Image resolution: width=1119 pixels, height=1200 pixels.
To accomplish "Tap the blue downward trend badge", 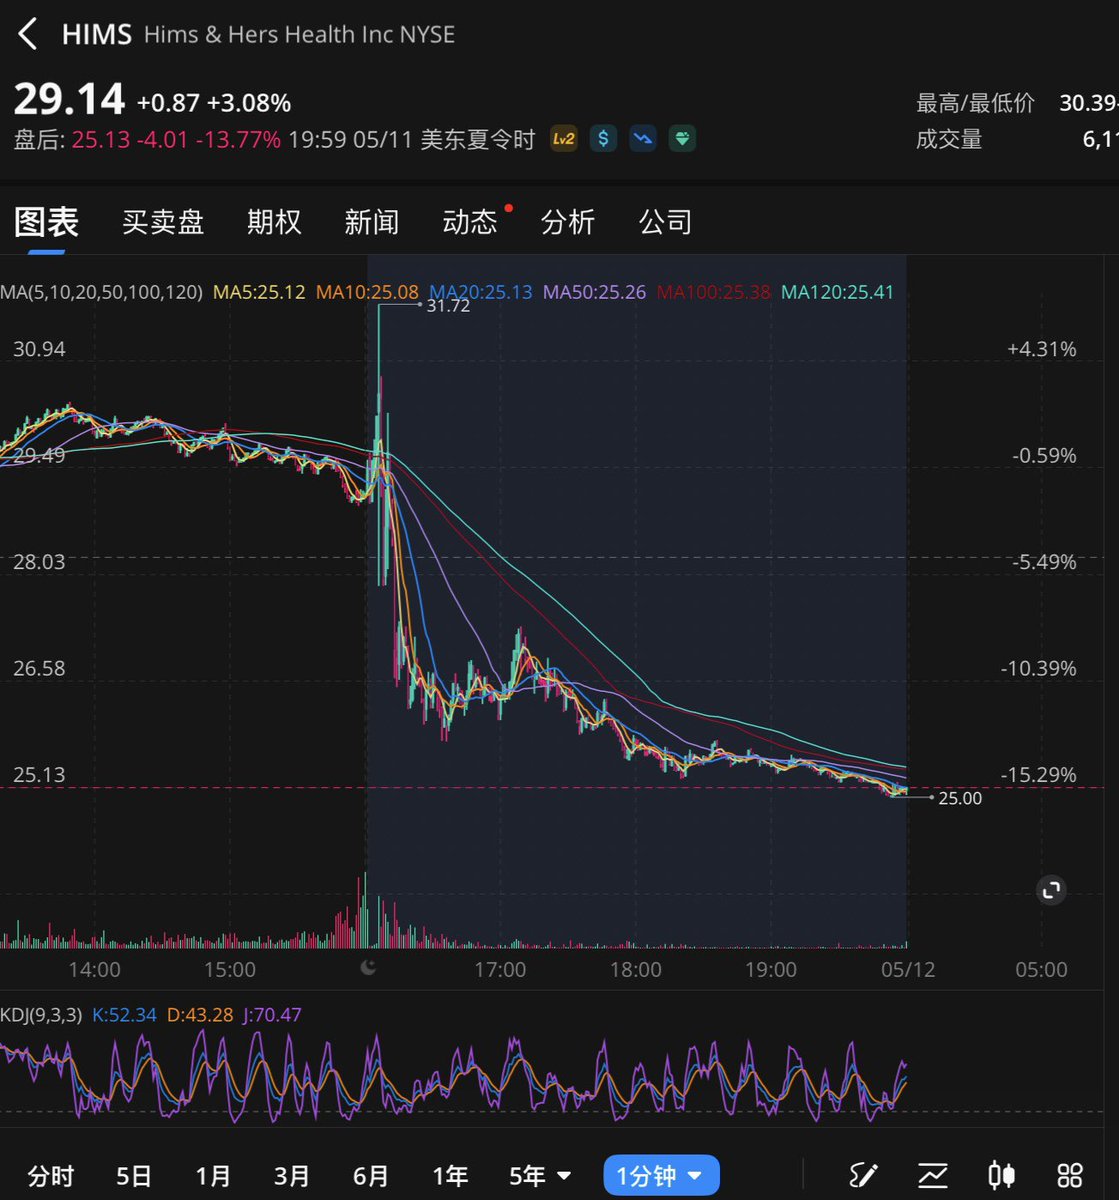I will coord(643,138).
